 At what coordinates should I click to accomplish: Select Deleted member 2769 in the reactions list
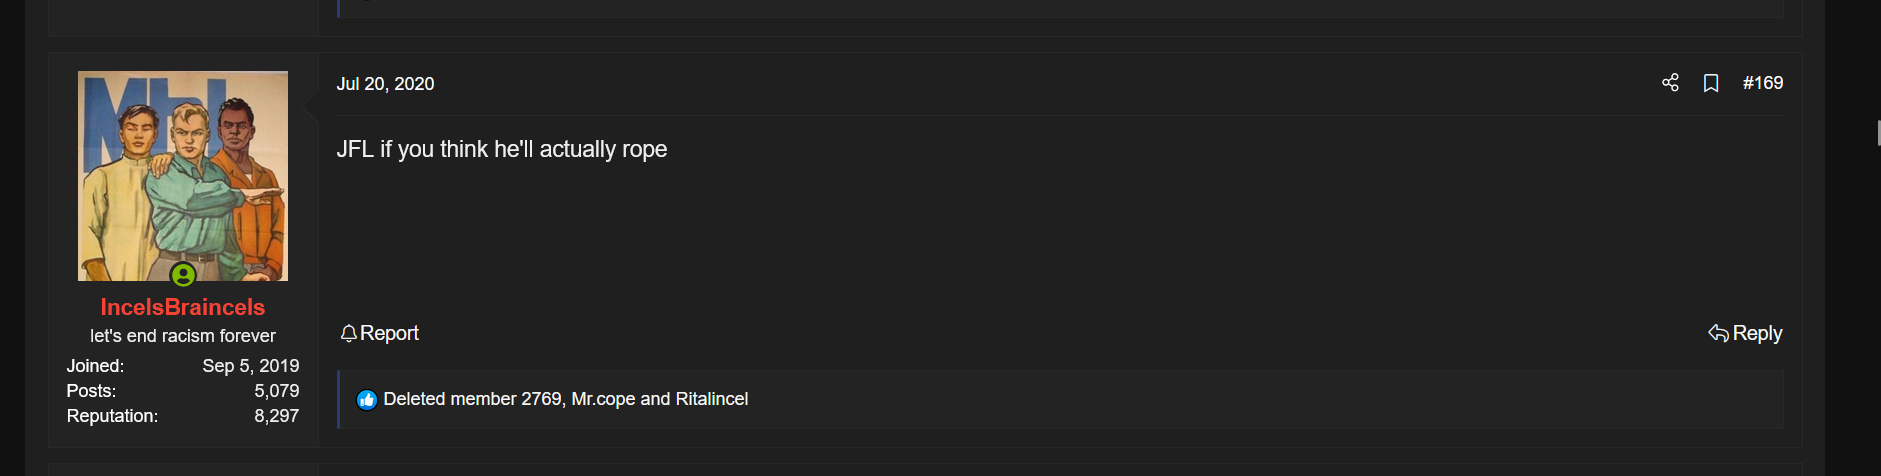473,399
